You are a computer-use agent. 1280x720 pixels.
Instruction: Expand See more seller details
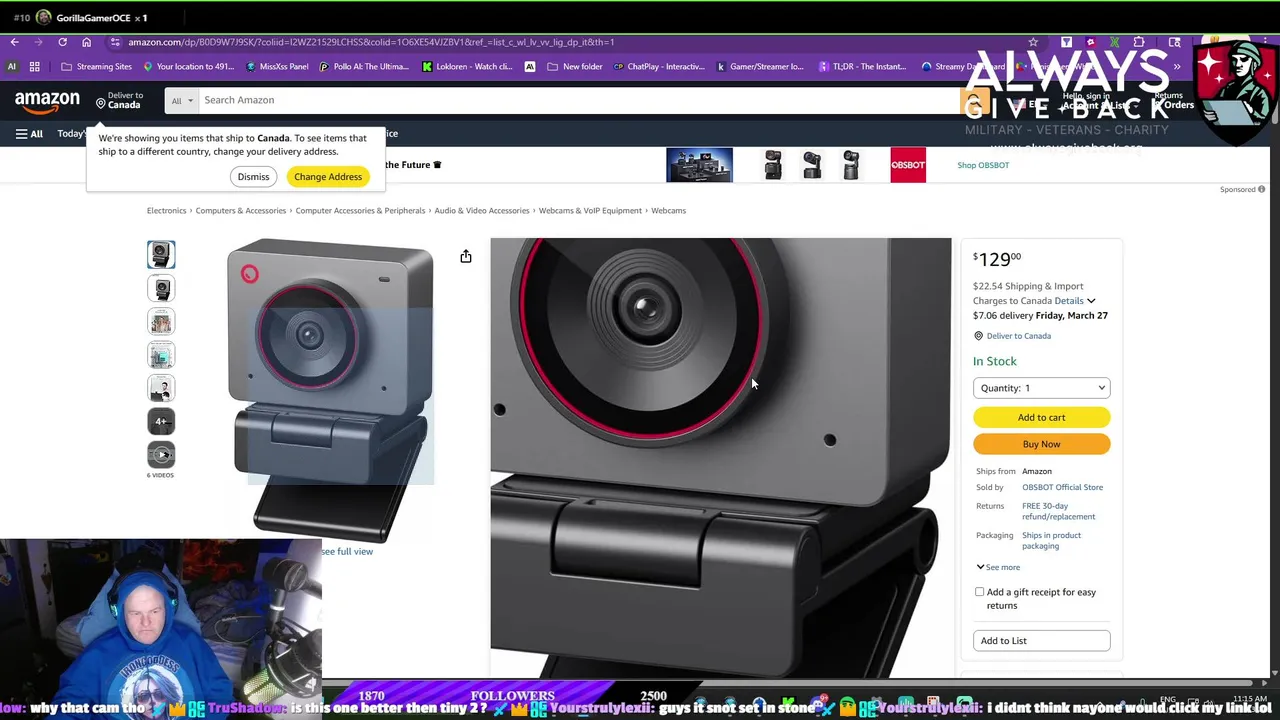tap(998, 567)
